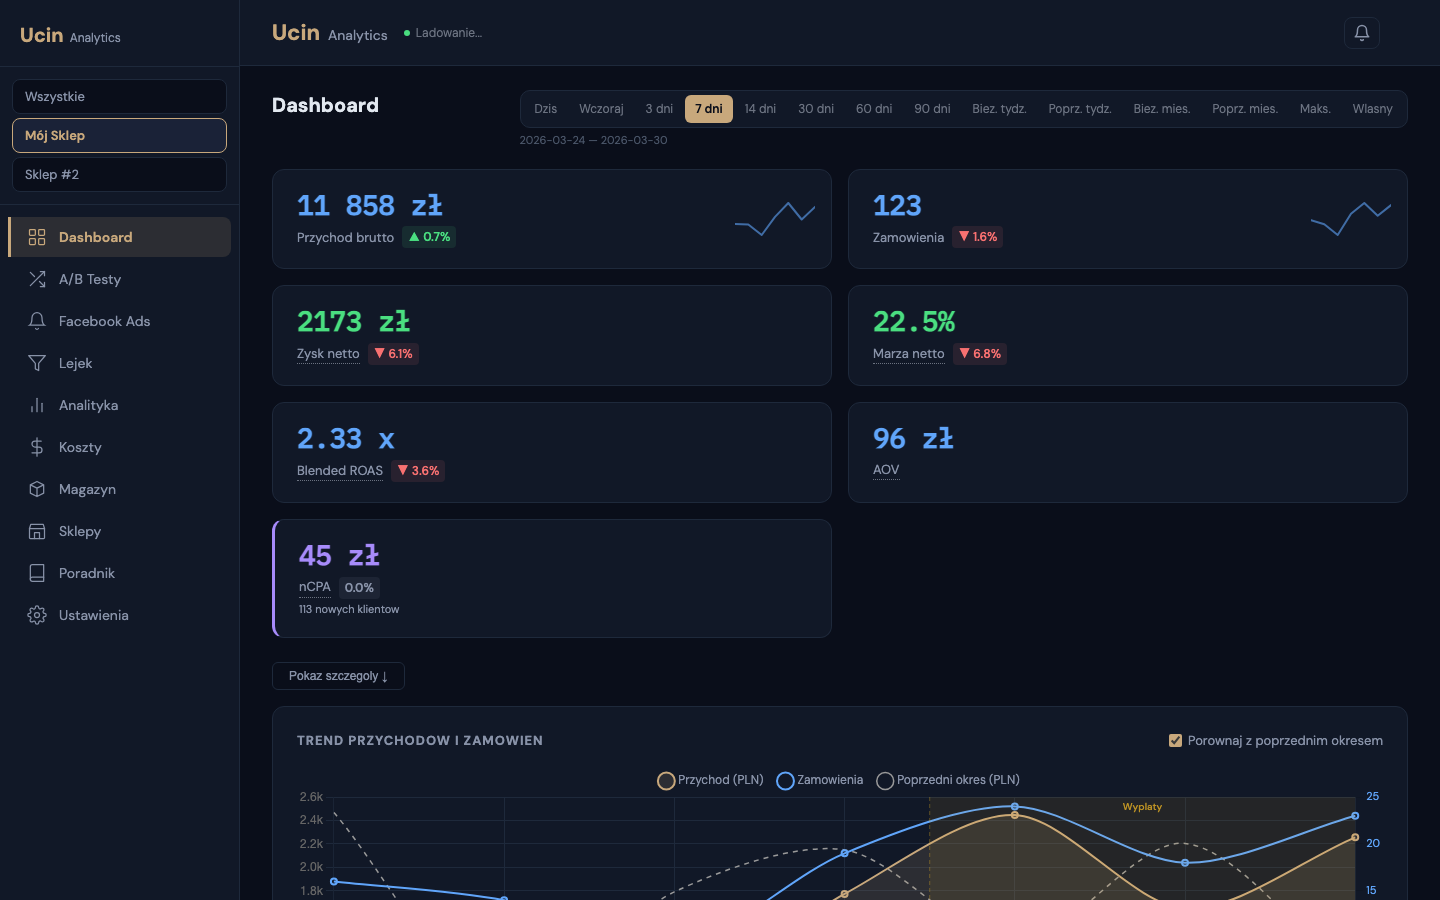Choose Sklep #2 store
This screenshot has width=1440, height=900.
tap(119, 175)
